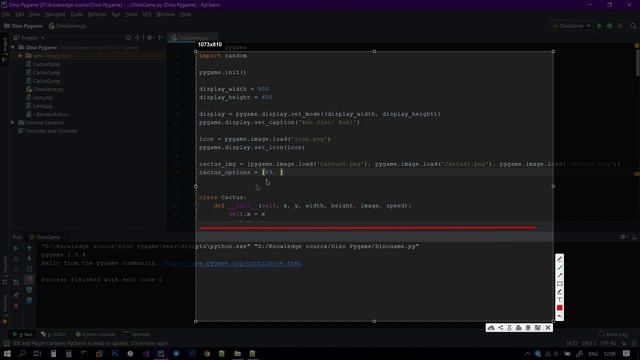Open the View menu
This screenshot has width=640, height=360.
click(34, 14)
